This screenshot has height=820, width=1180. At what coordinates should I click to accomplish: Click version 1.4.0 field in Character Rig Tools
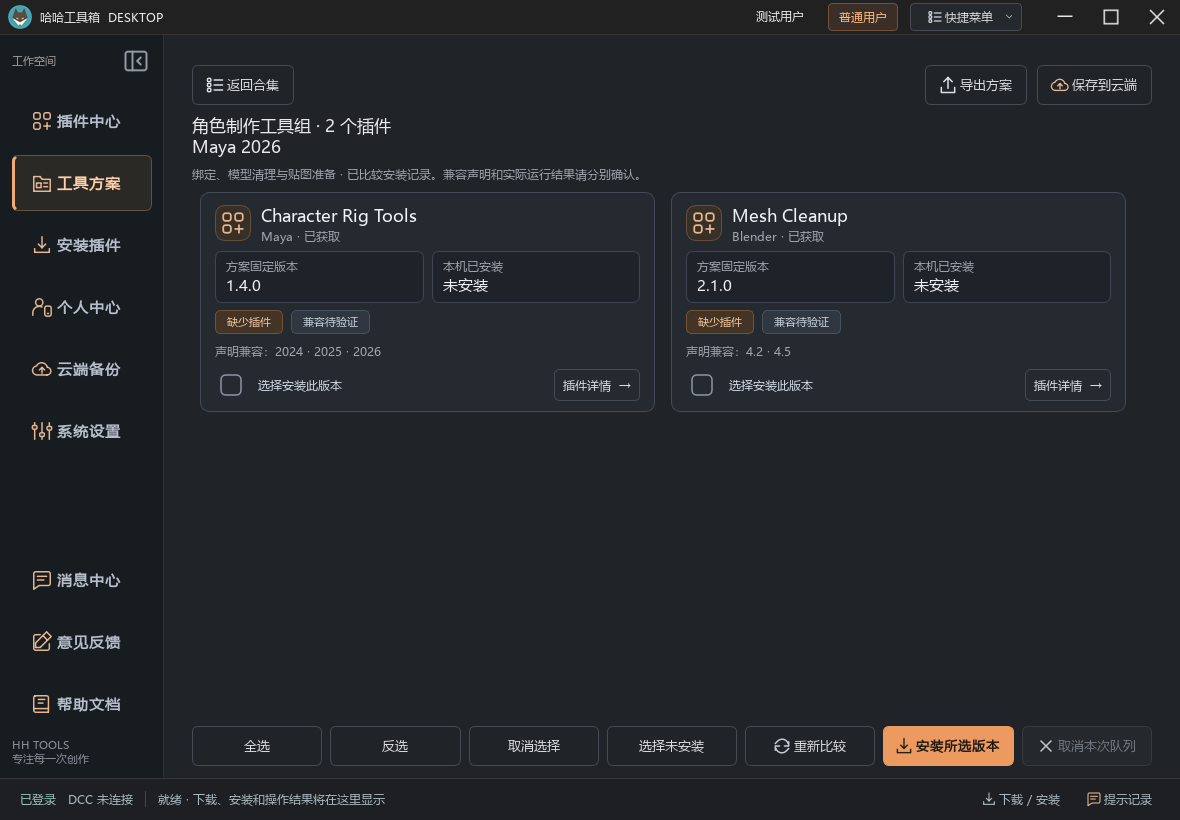point(319,277)
